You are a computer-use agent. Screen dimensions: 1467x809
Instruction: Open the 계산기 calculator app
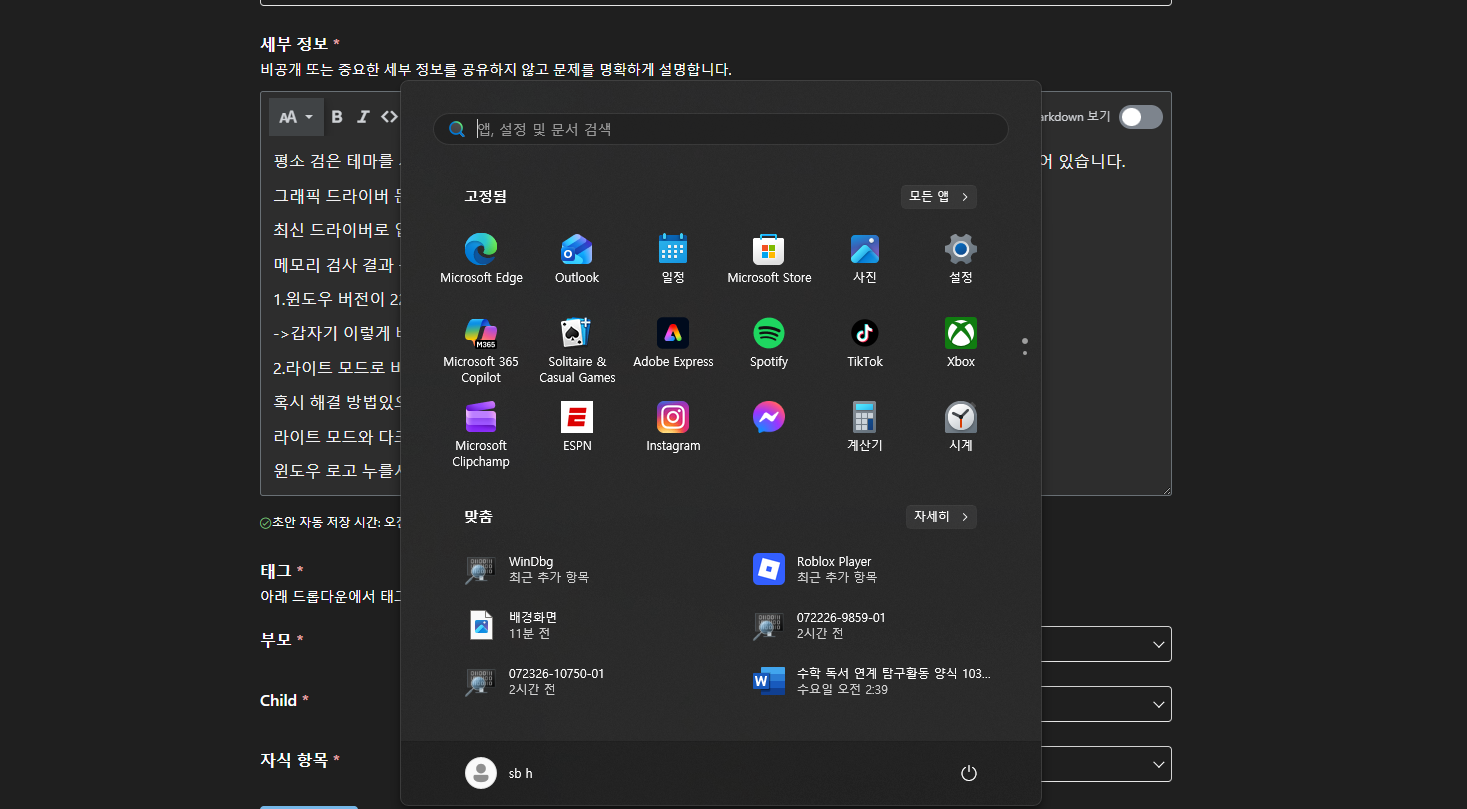coord(865,427)
